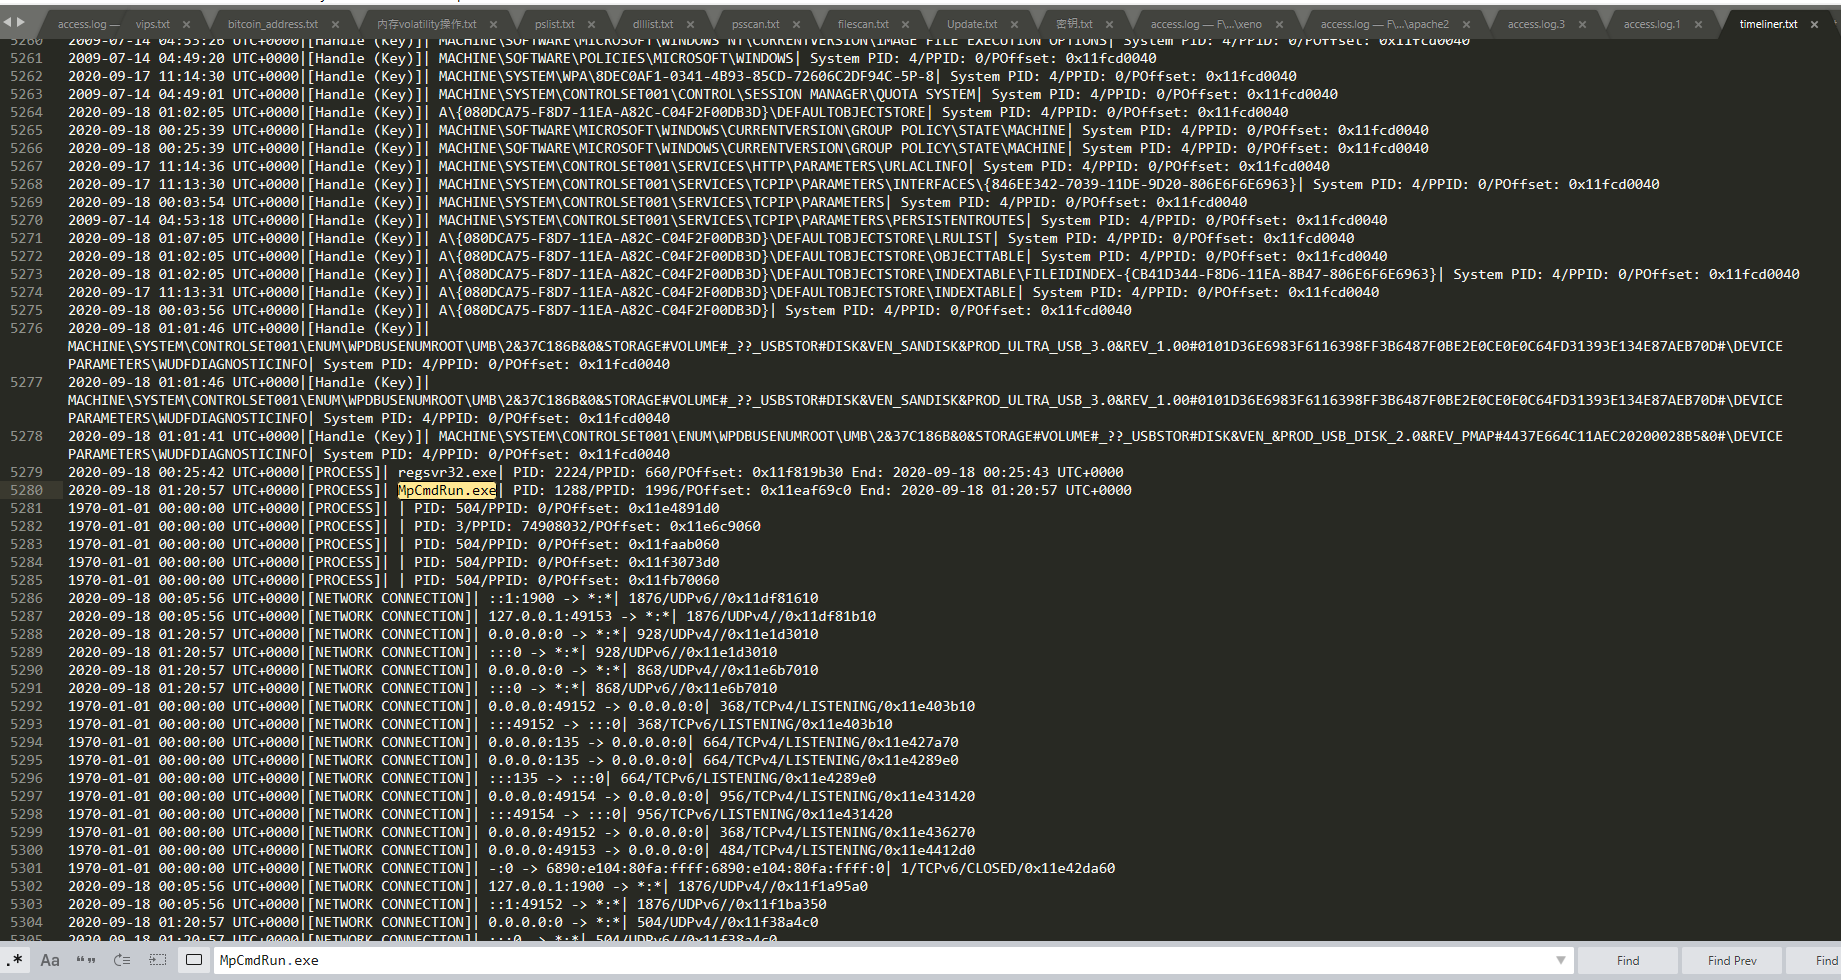Close the access.log xeno tab
Image resolution: width=1841 pixels, height=980 pixels.
[x=1279, y=24]
